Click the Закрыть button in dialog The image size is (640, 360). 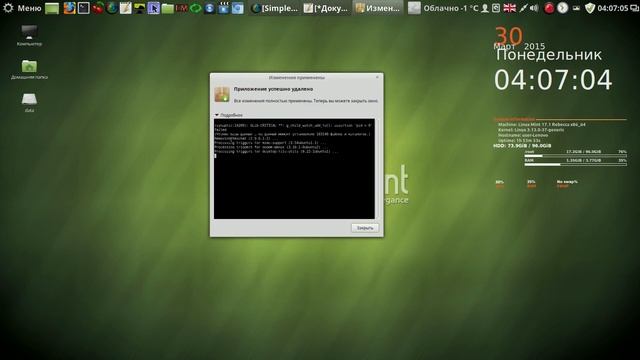coord(365,228)
